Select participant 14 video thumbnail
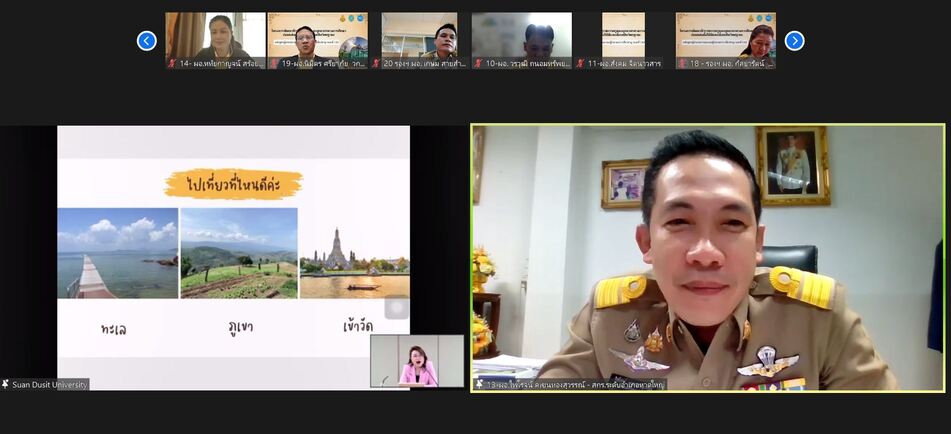 point(215,35)
